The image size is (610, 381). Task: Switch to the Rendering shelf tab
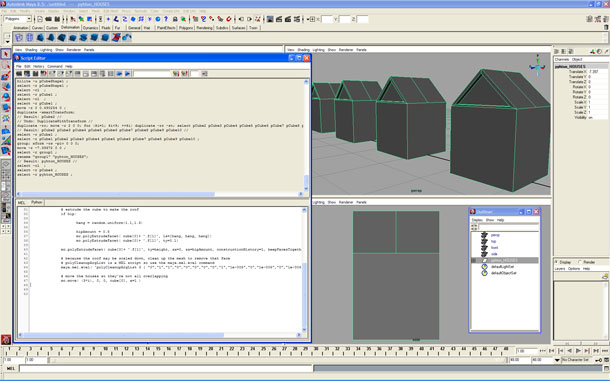point(204,28)
